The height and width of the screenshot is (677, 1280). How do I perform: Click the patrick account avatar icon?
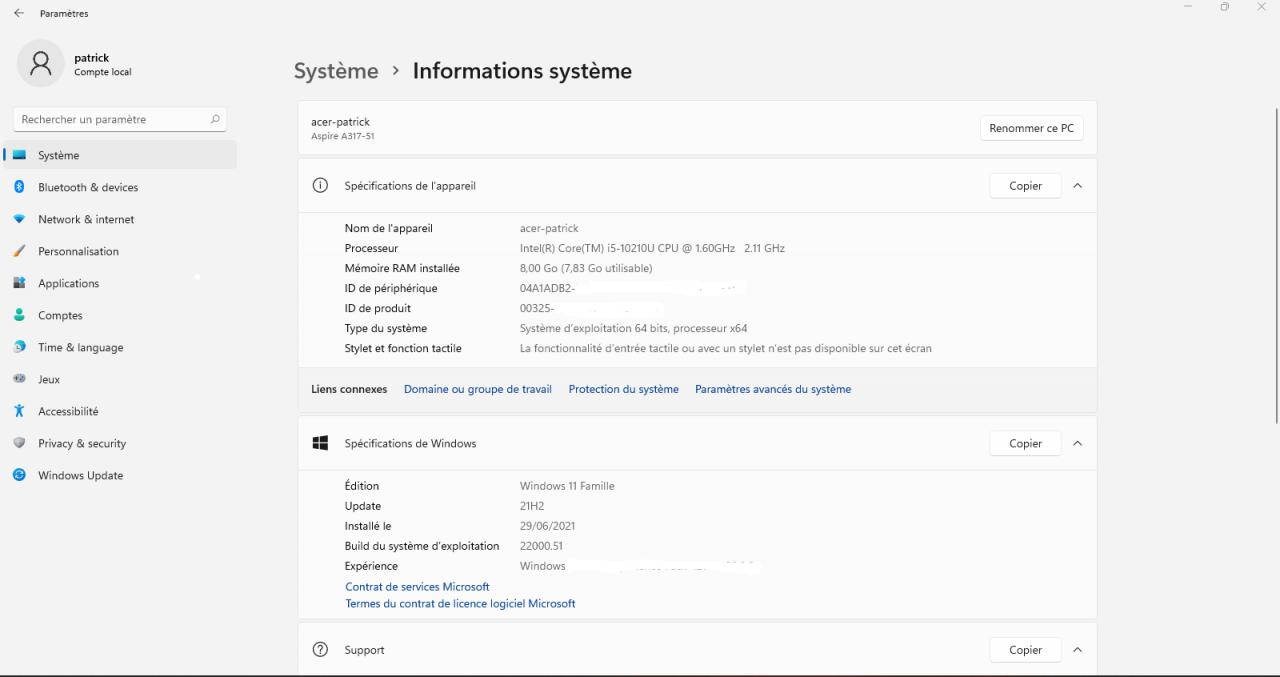[41, 64]
